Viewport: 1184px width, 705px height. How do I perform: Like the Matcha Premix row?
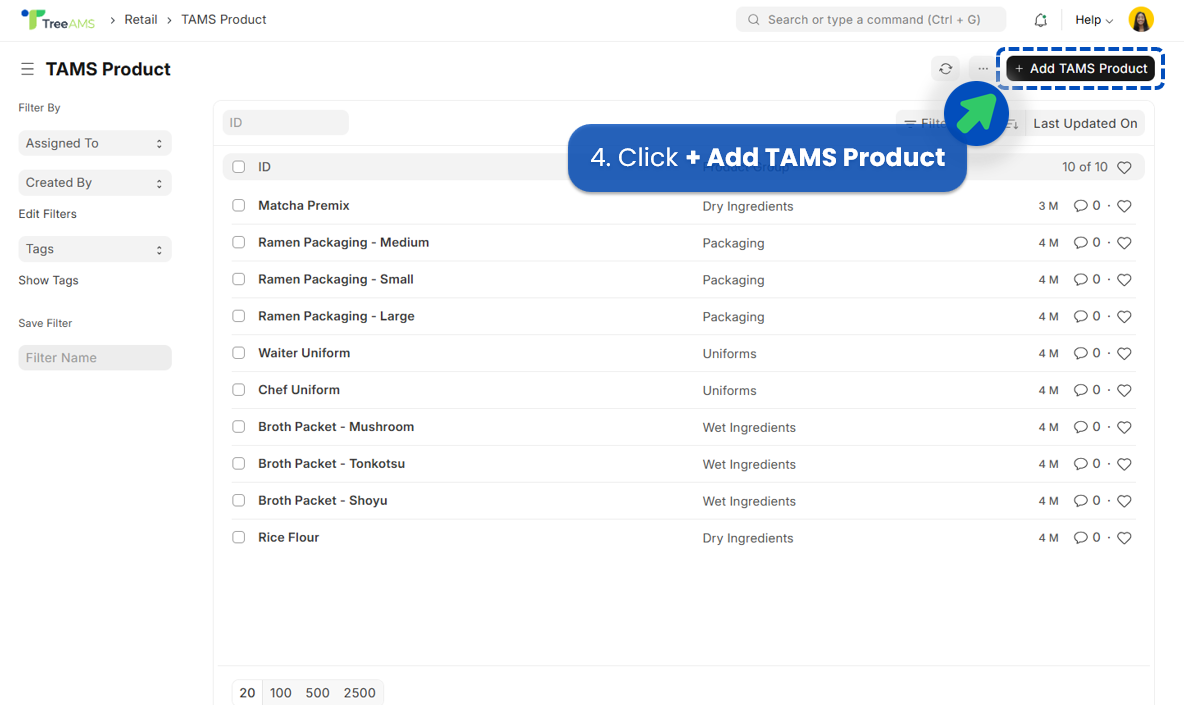click(1124, 206)
